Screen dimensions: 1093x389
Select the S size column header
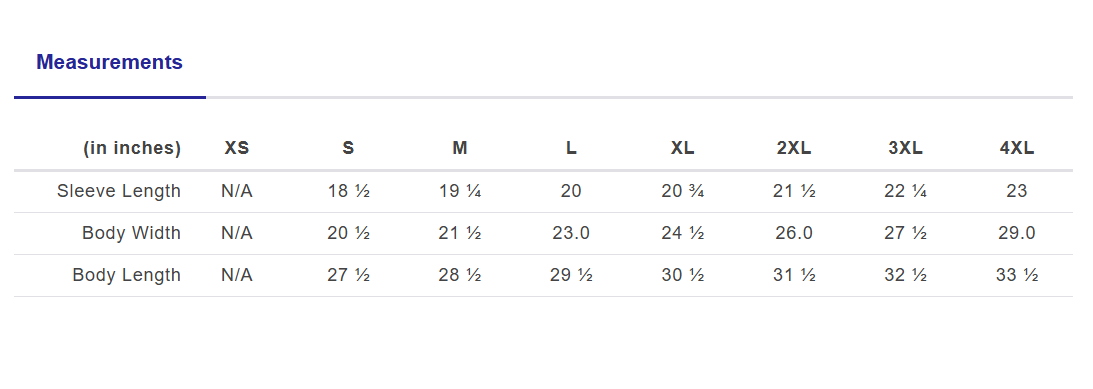pyautogui.click(x=348, y=148)
